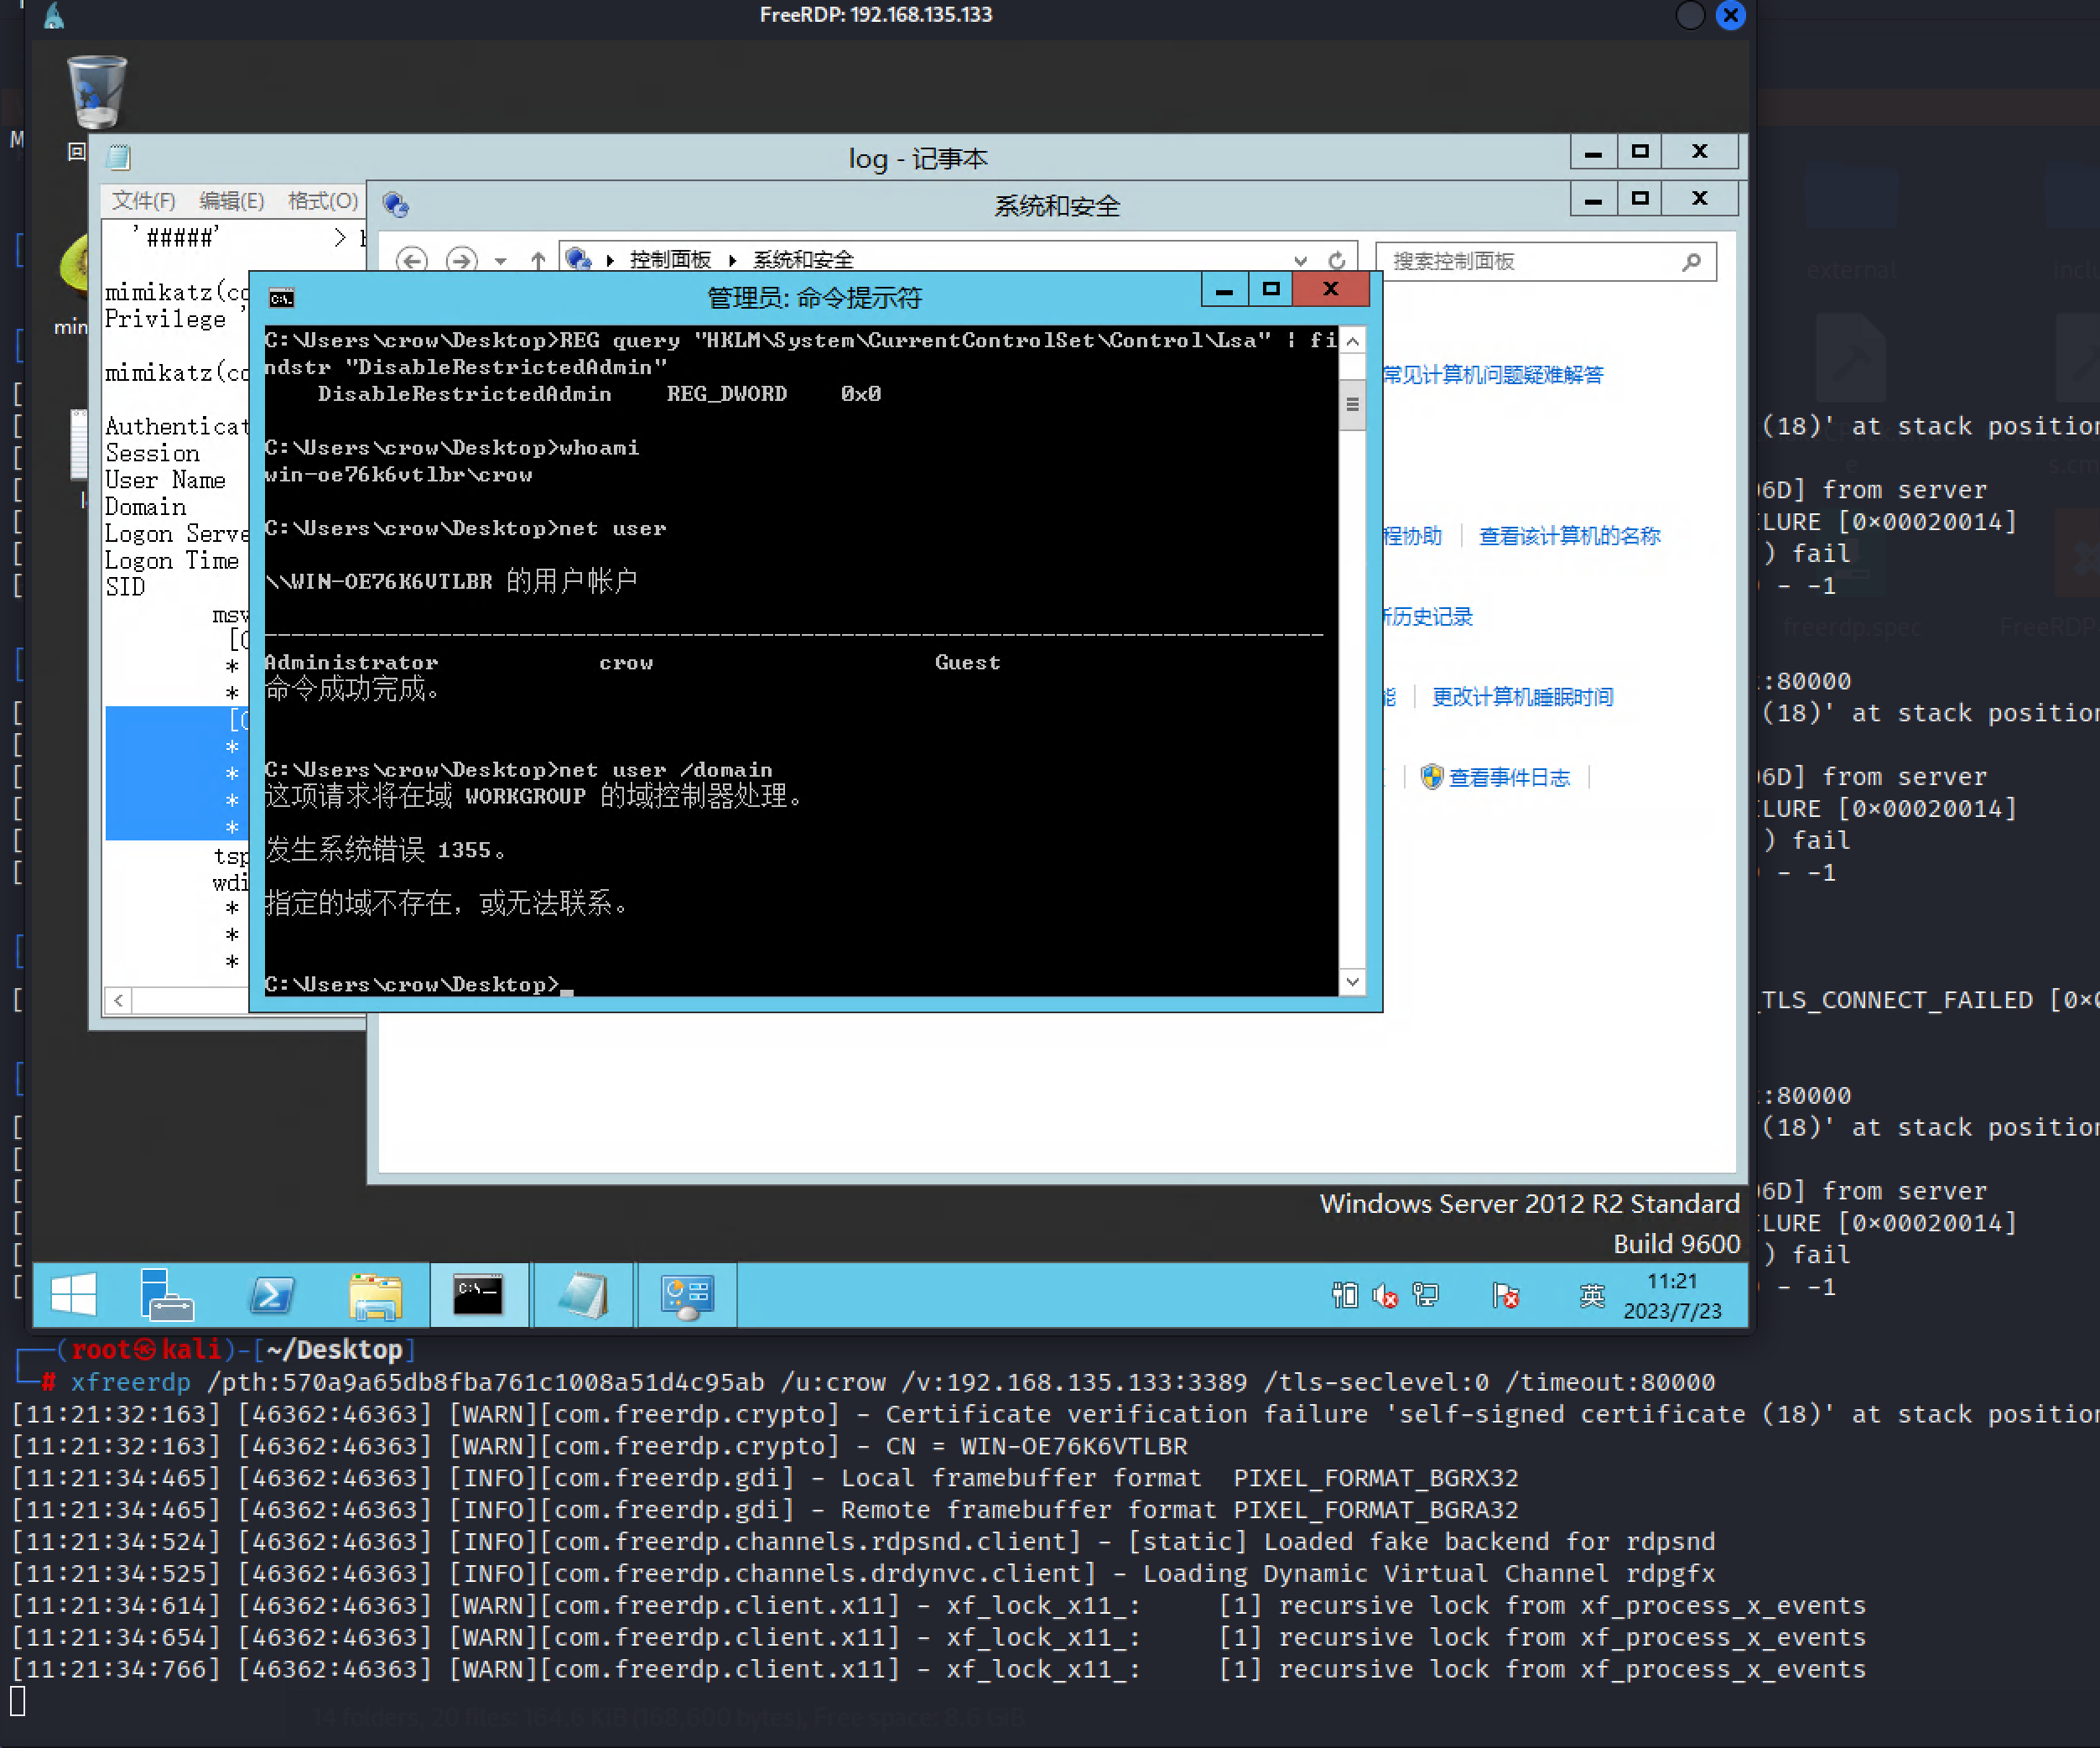Open PowerShell from the taskbar

coord(271,1295)
